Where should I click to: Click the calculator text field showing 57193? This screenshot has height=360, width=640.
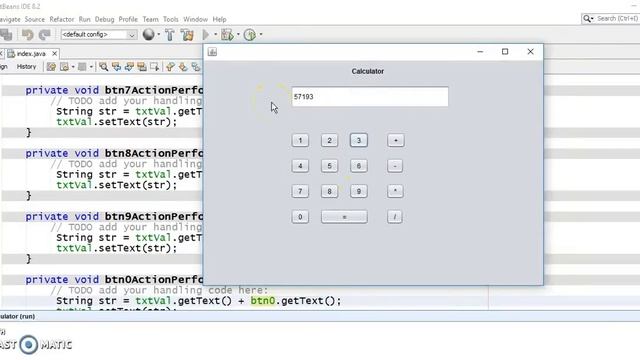370,97
